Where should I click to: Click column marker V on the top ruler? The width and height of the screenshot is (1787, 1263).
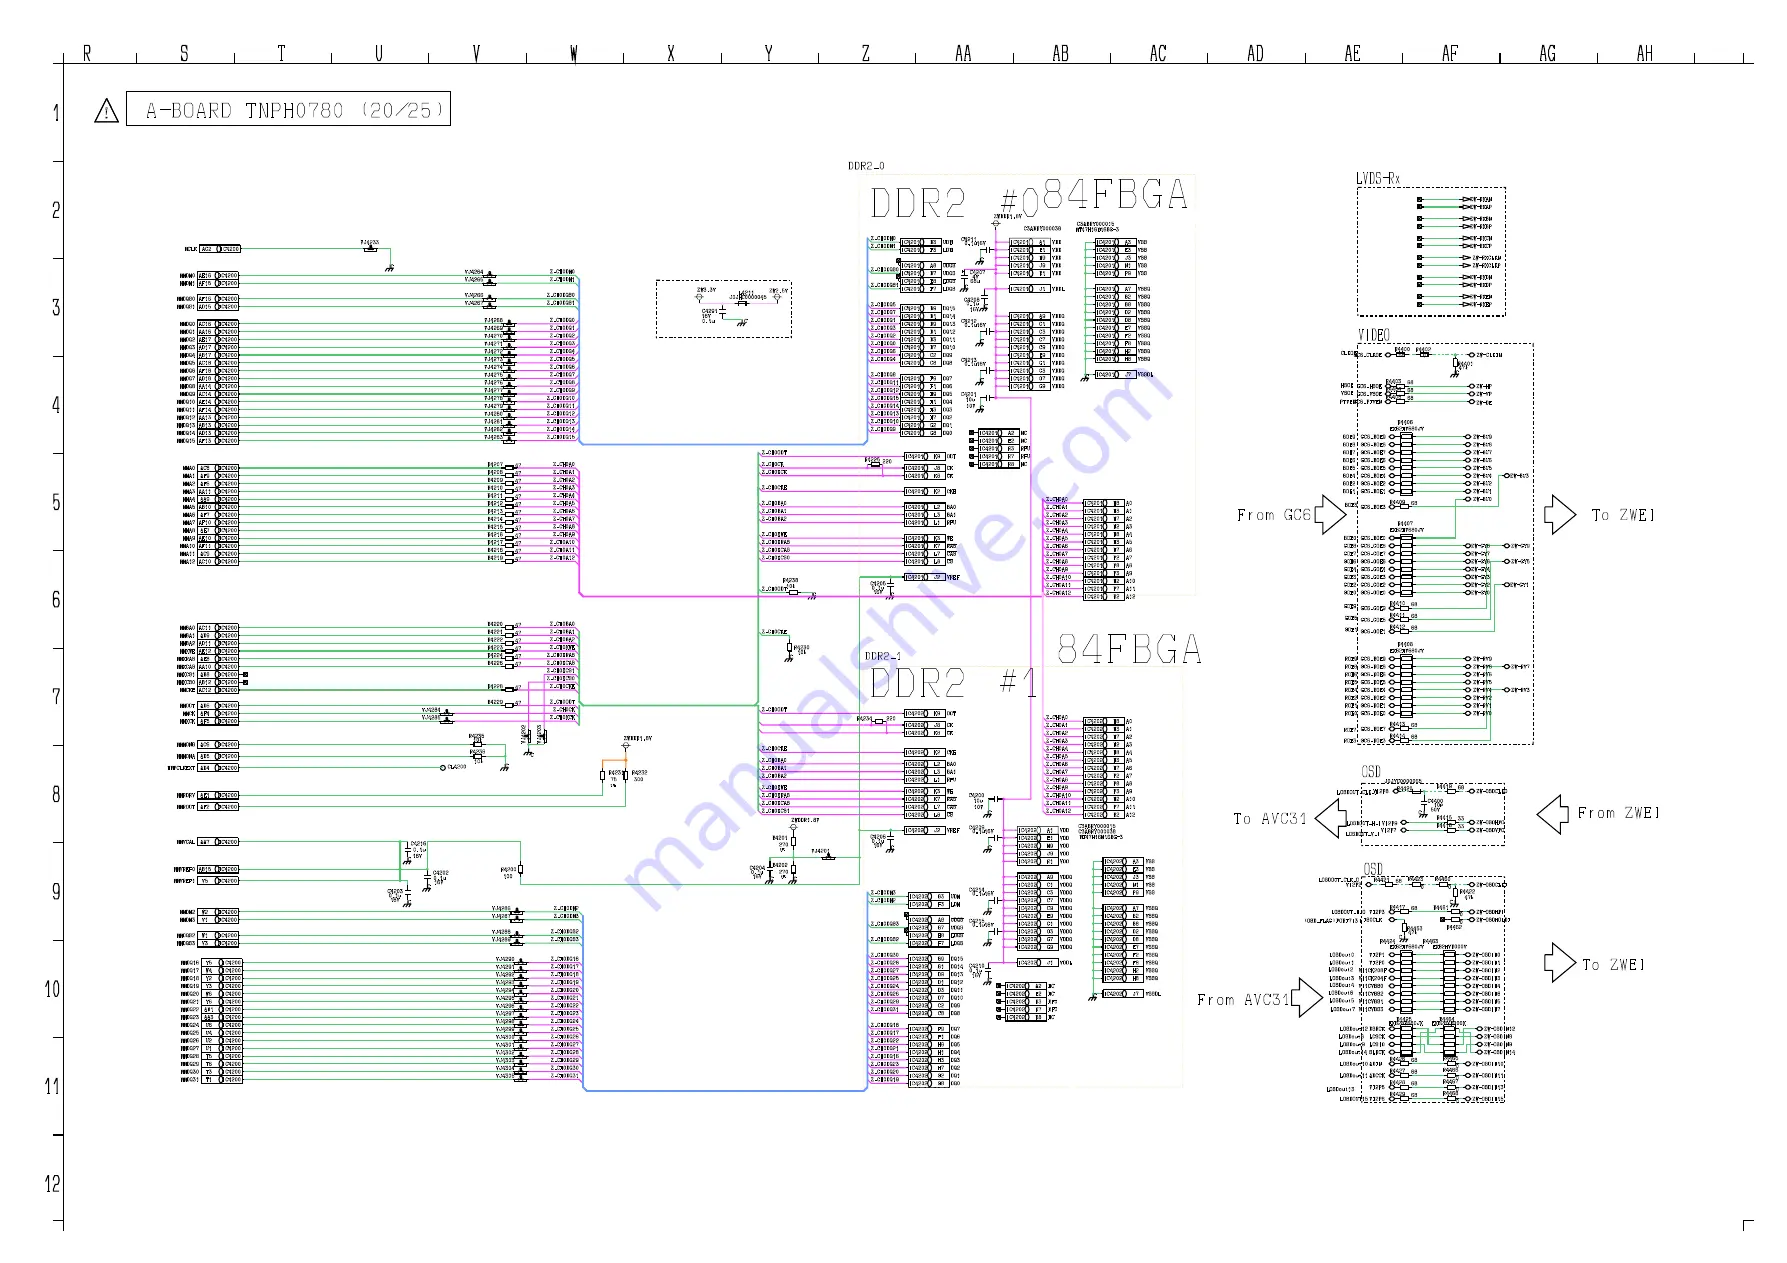point(476,53)
